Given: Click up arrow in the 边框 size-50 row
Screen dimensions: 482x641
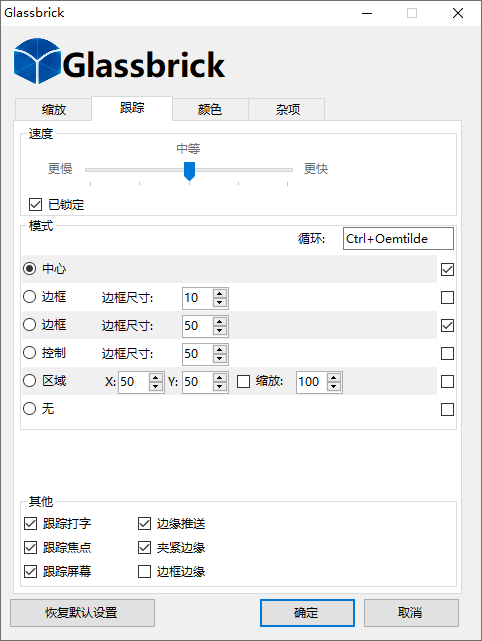Looking at the screenshot, I should coord(220,322).
